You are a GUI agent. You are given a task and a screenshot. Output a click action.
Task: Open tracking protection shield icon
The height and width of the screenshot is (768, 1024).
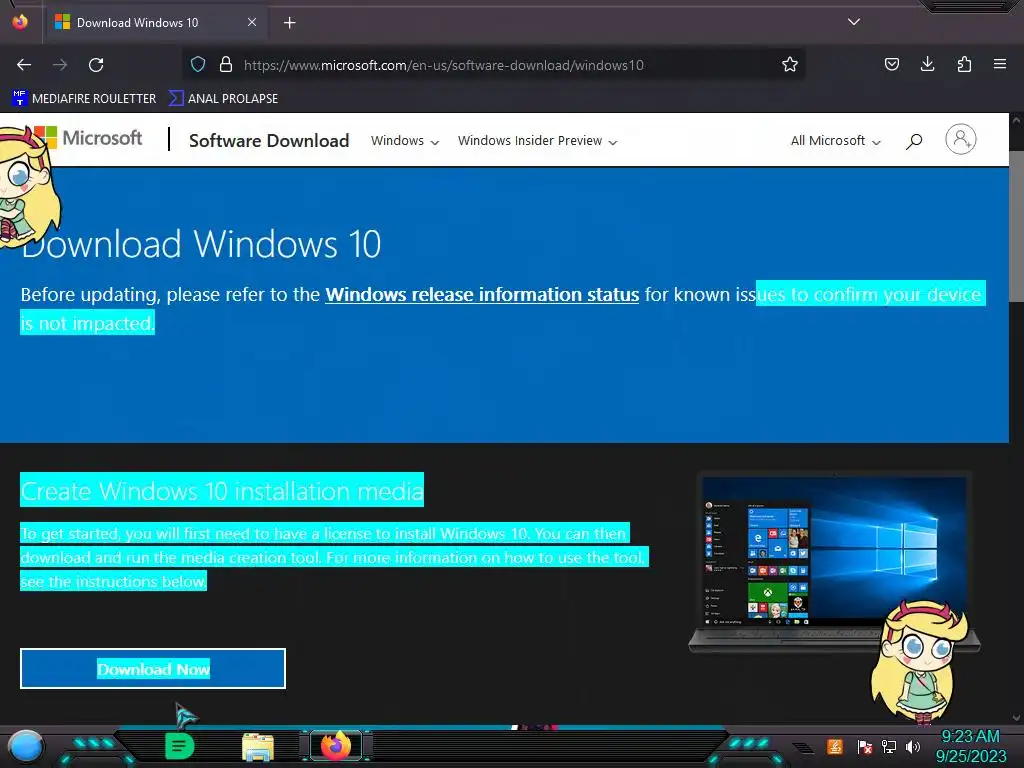(x=198, y=65)
